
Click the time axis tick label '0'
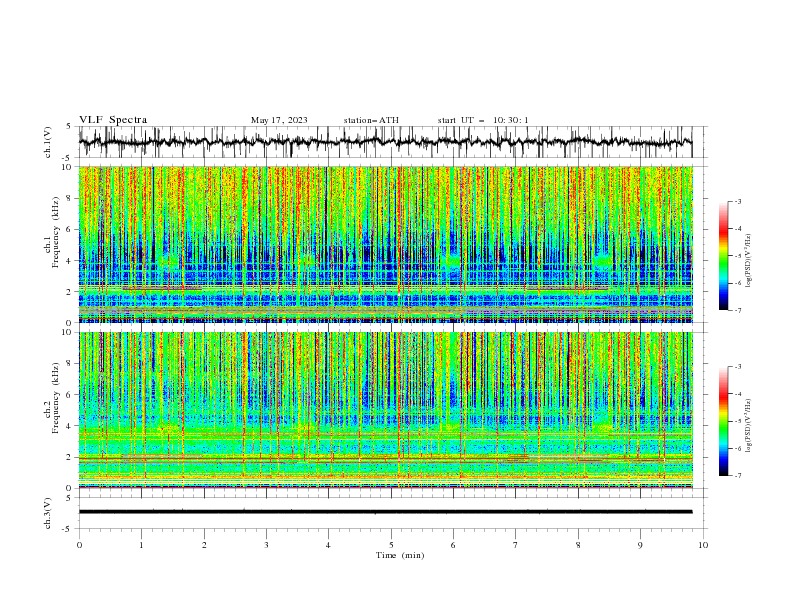(79, 545)
